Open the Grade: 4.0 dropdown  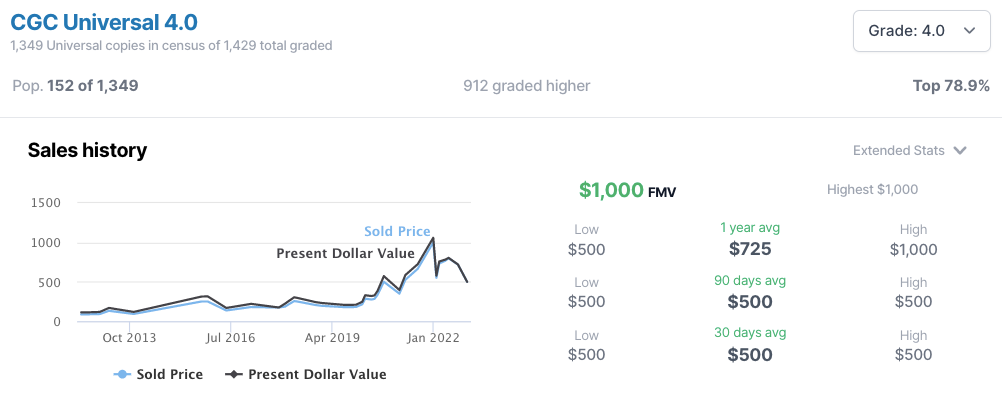tap(921, 31)
